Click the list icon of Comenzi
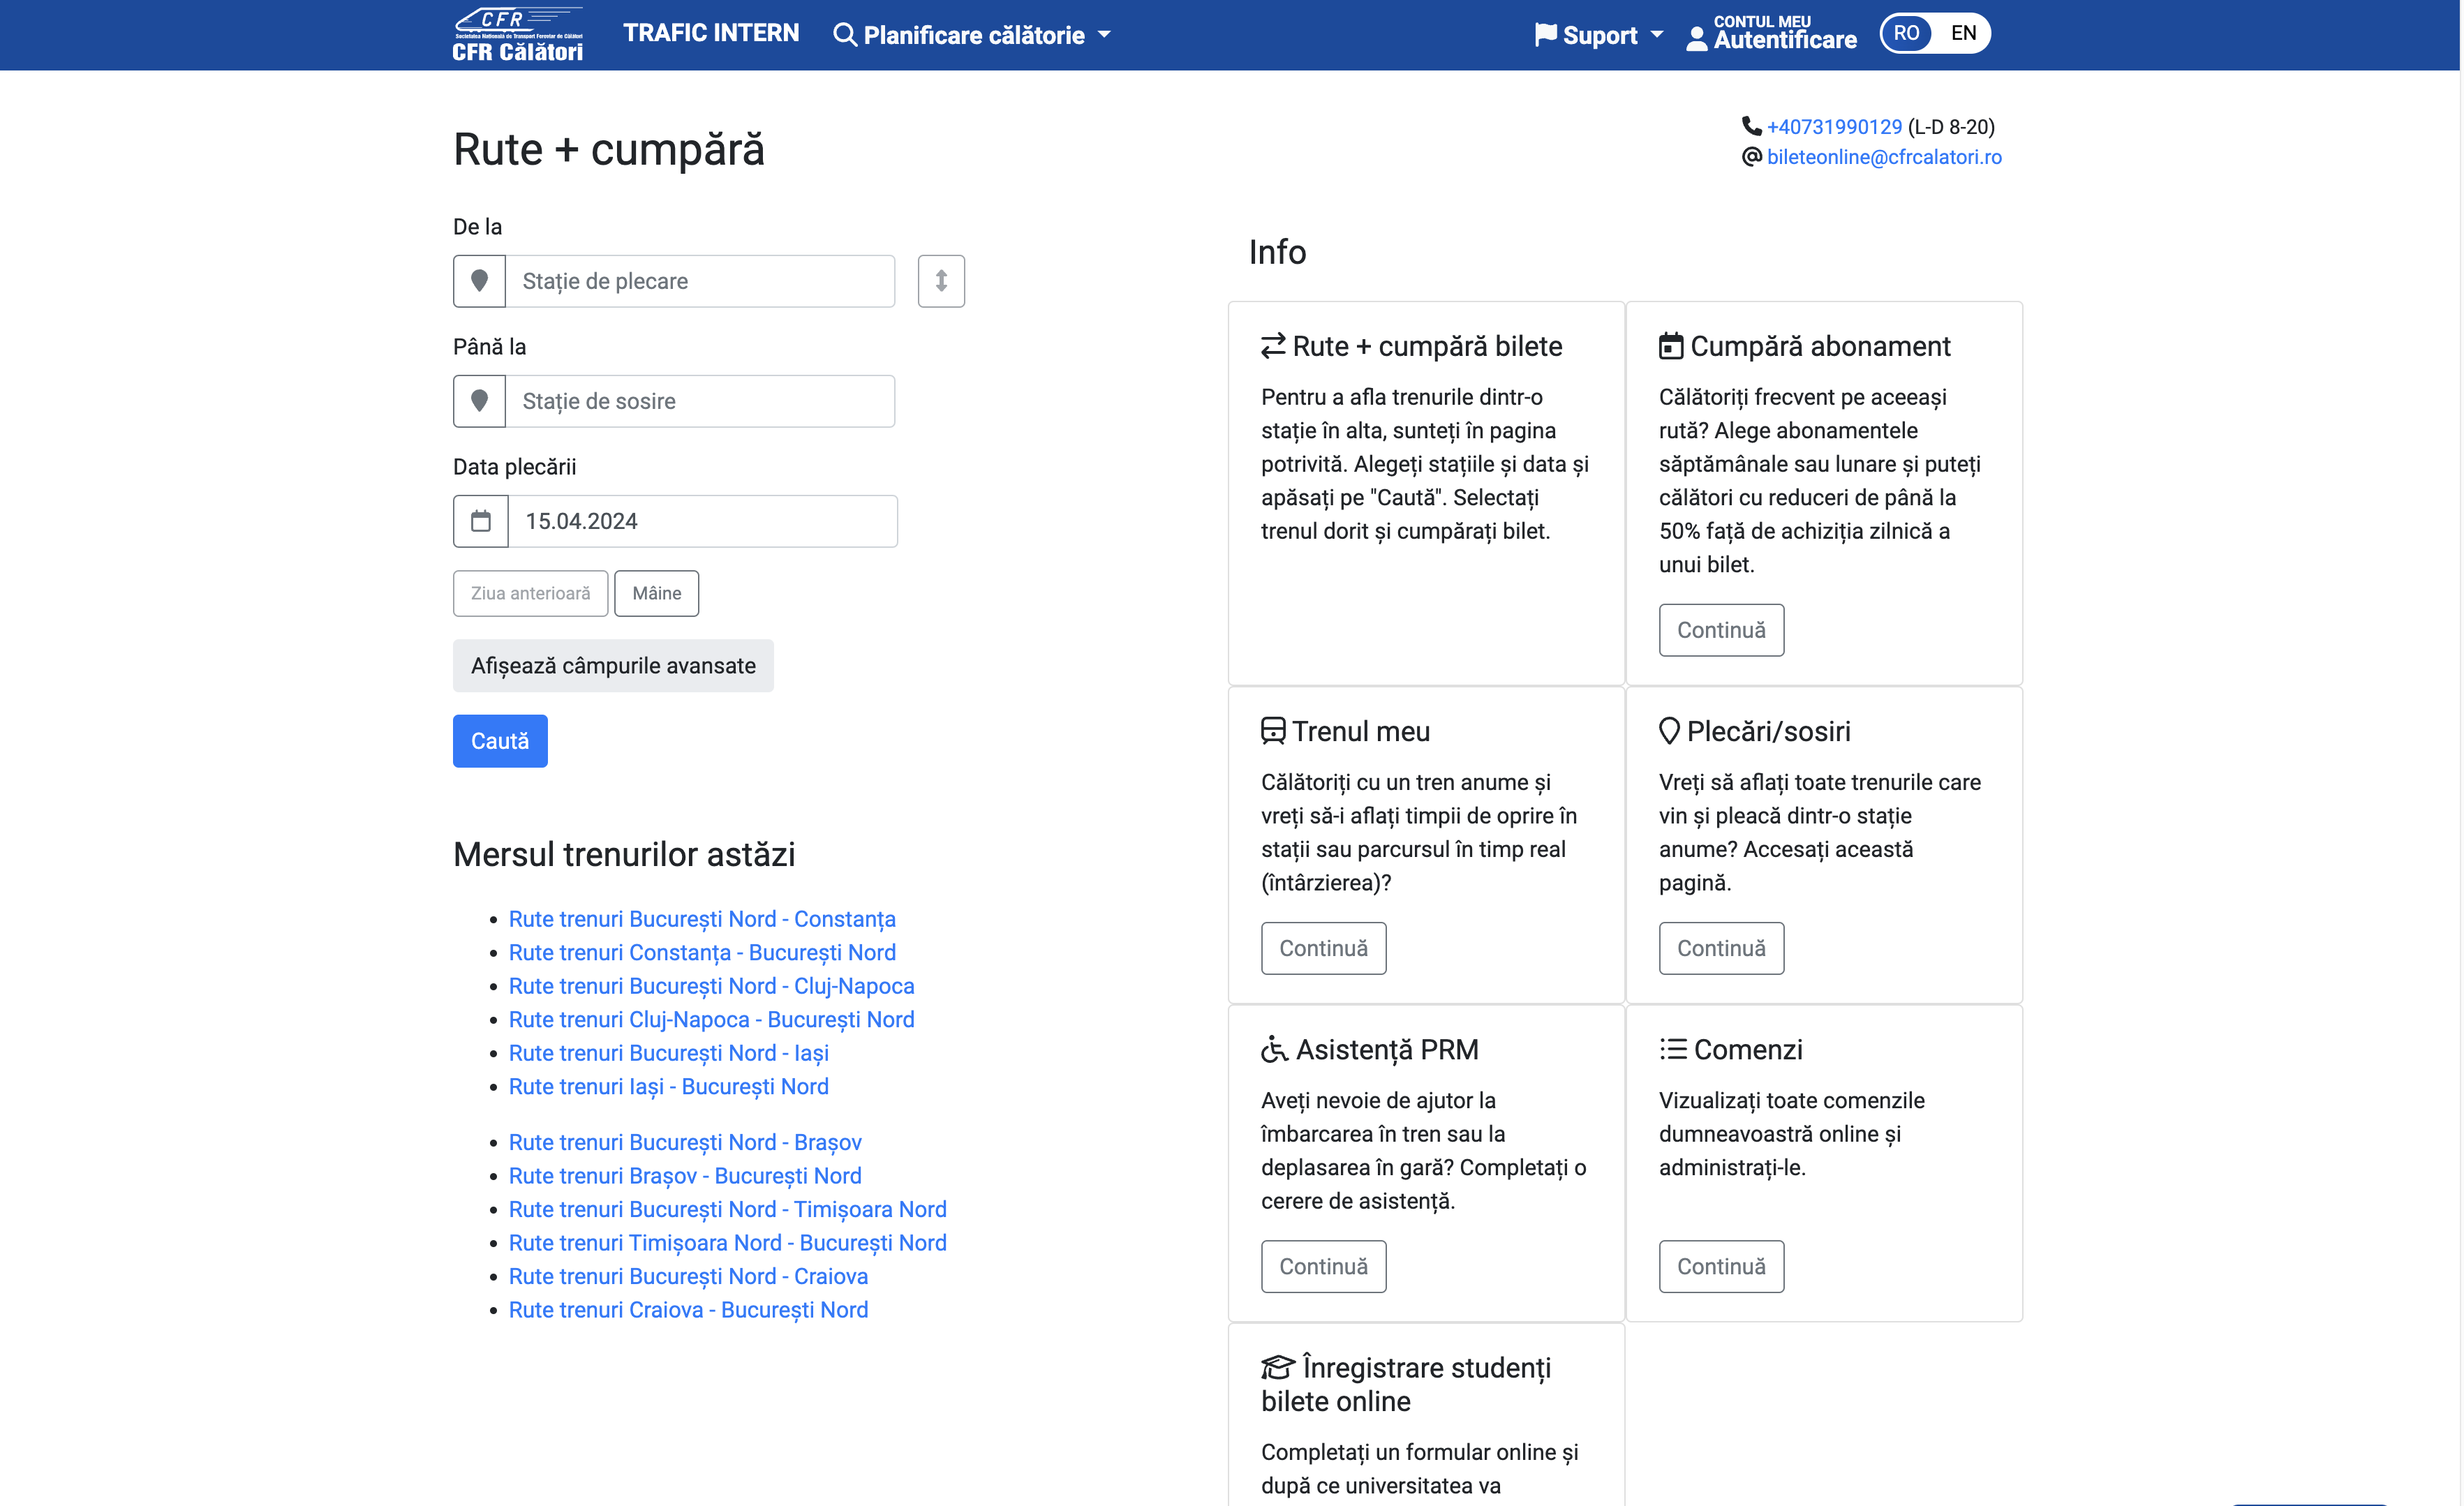Screen dimensions: 2464x1506 [x=1673, y=1049]
